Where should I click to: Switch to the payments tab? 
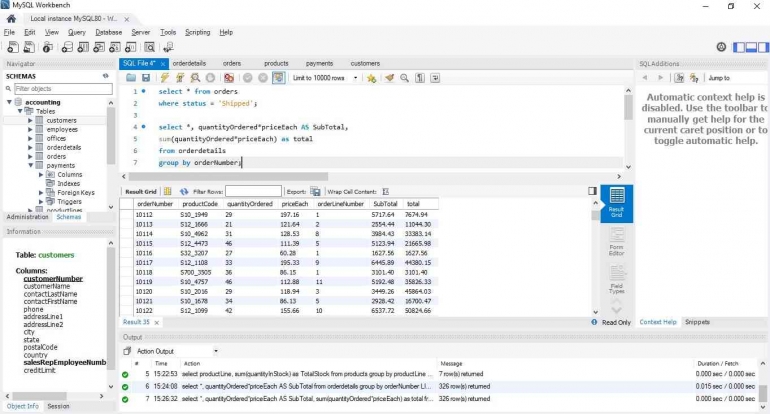tap(319, 63)
